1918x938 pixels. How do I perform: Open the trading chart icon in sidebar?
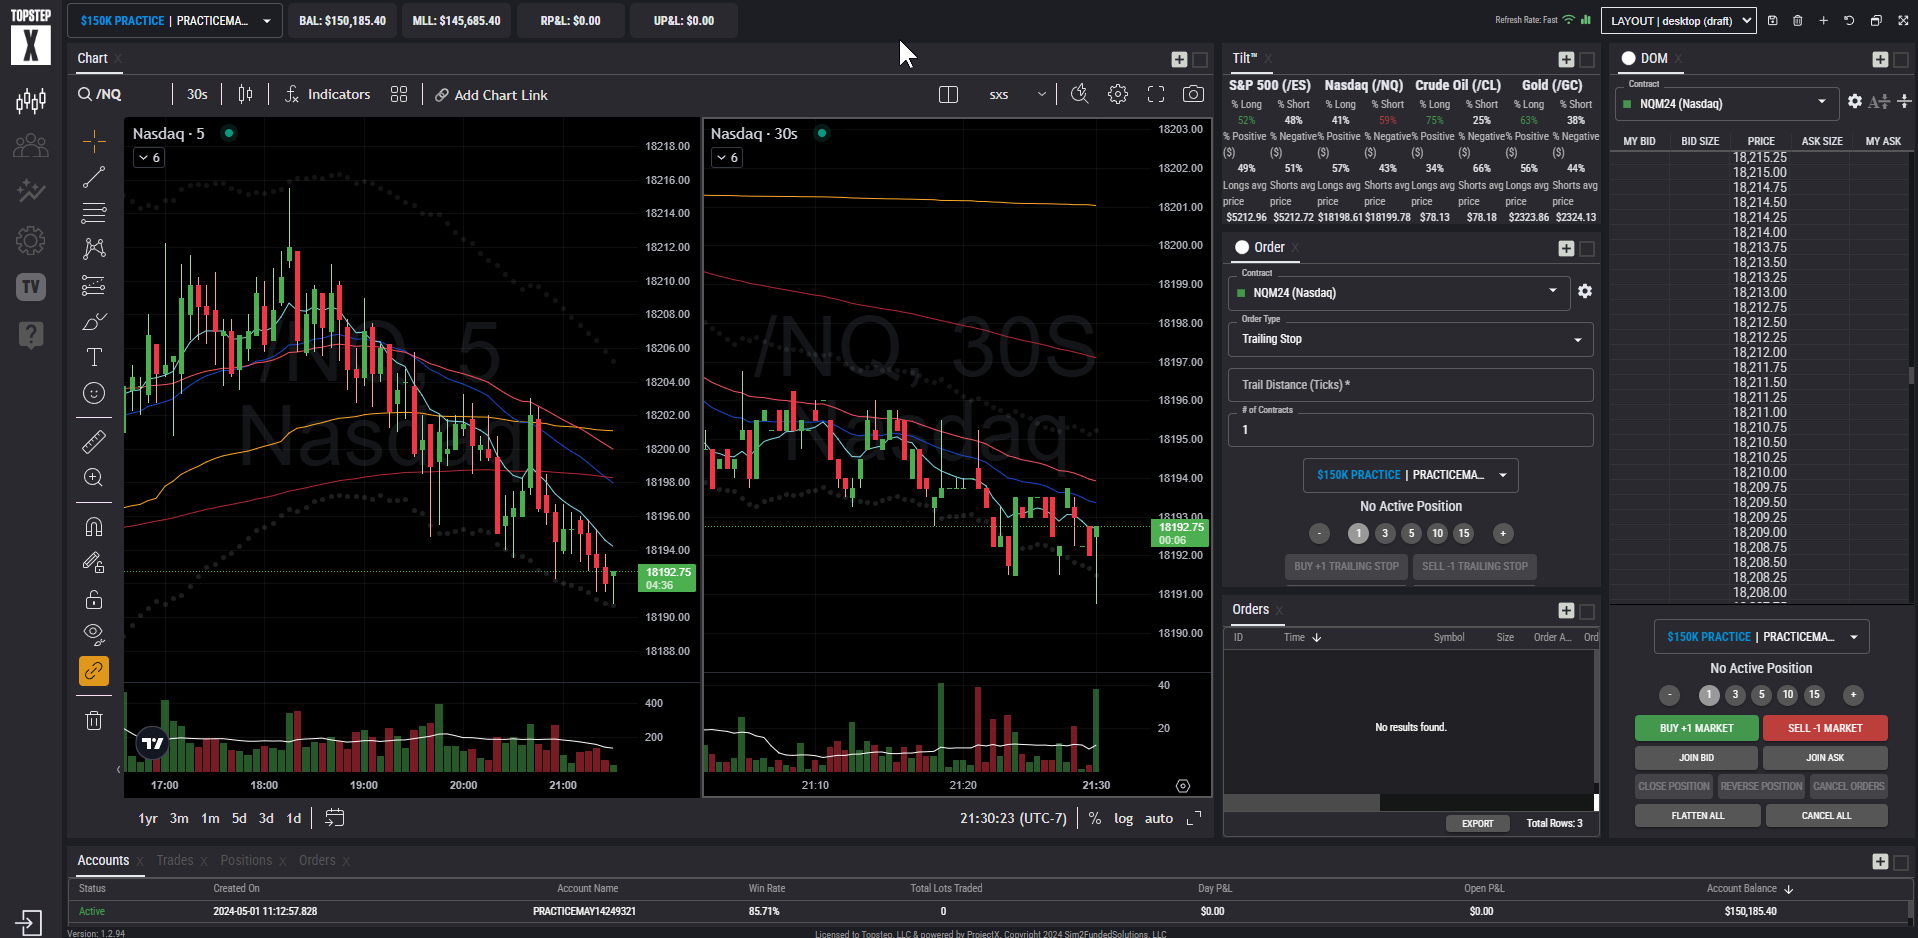pyautogui.click(x=31, y=101)
